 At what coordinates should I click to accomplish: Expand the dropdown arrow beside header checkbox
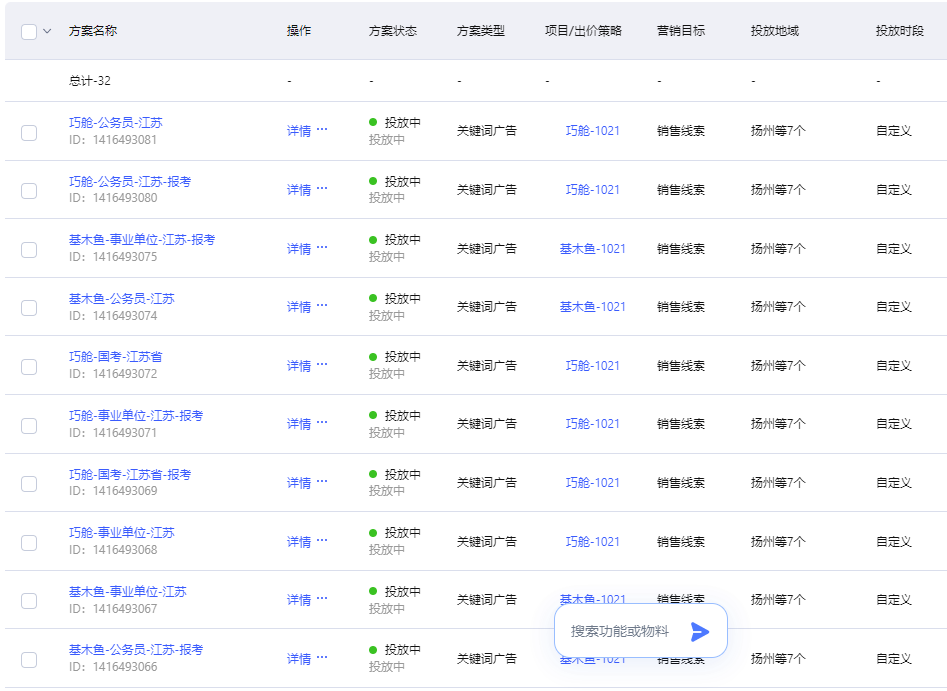pyautogui.click(x=47, y=31)
